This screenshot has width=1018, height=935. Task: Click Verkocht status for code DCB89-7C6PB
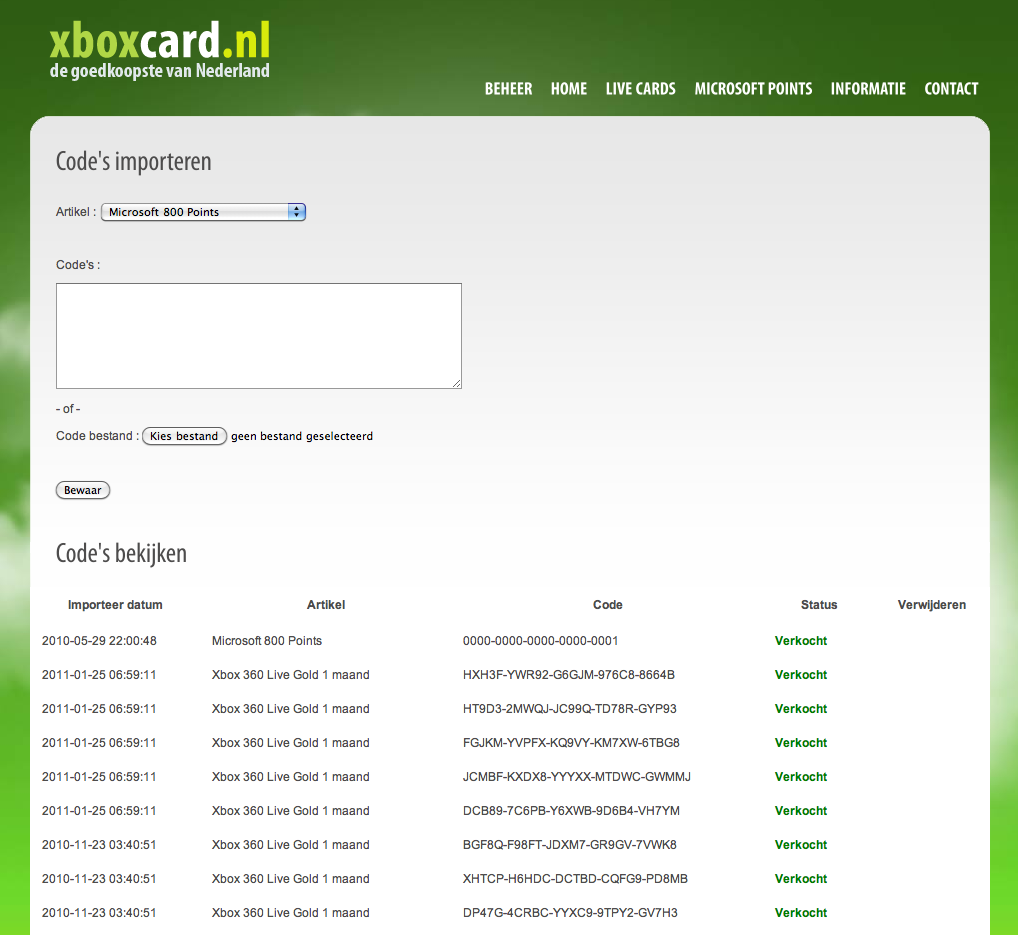tap(801, 811)
